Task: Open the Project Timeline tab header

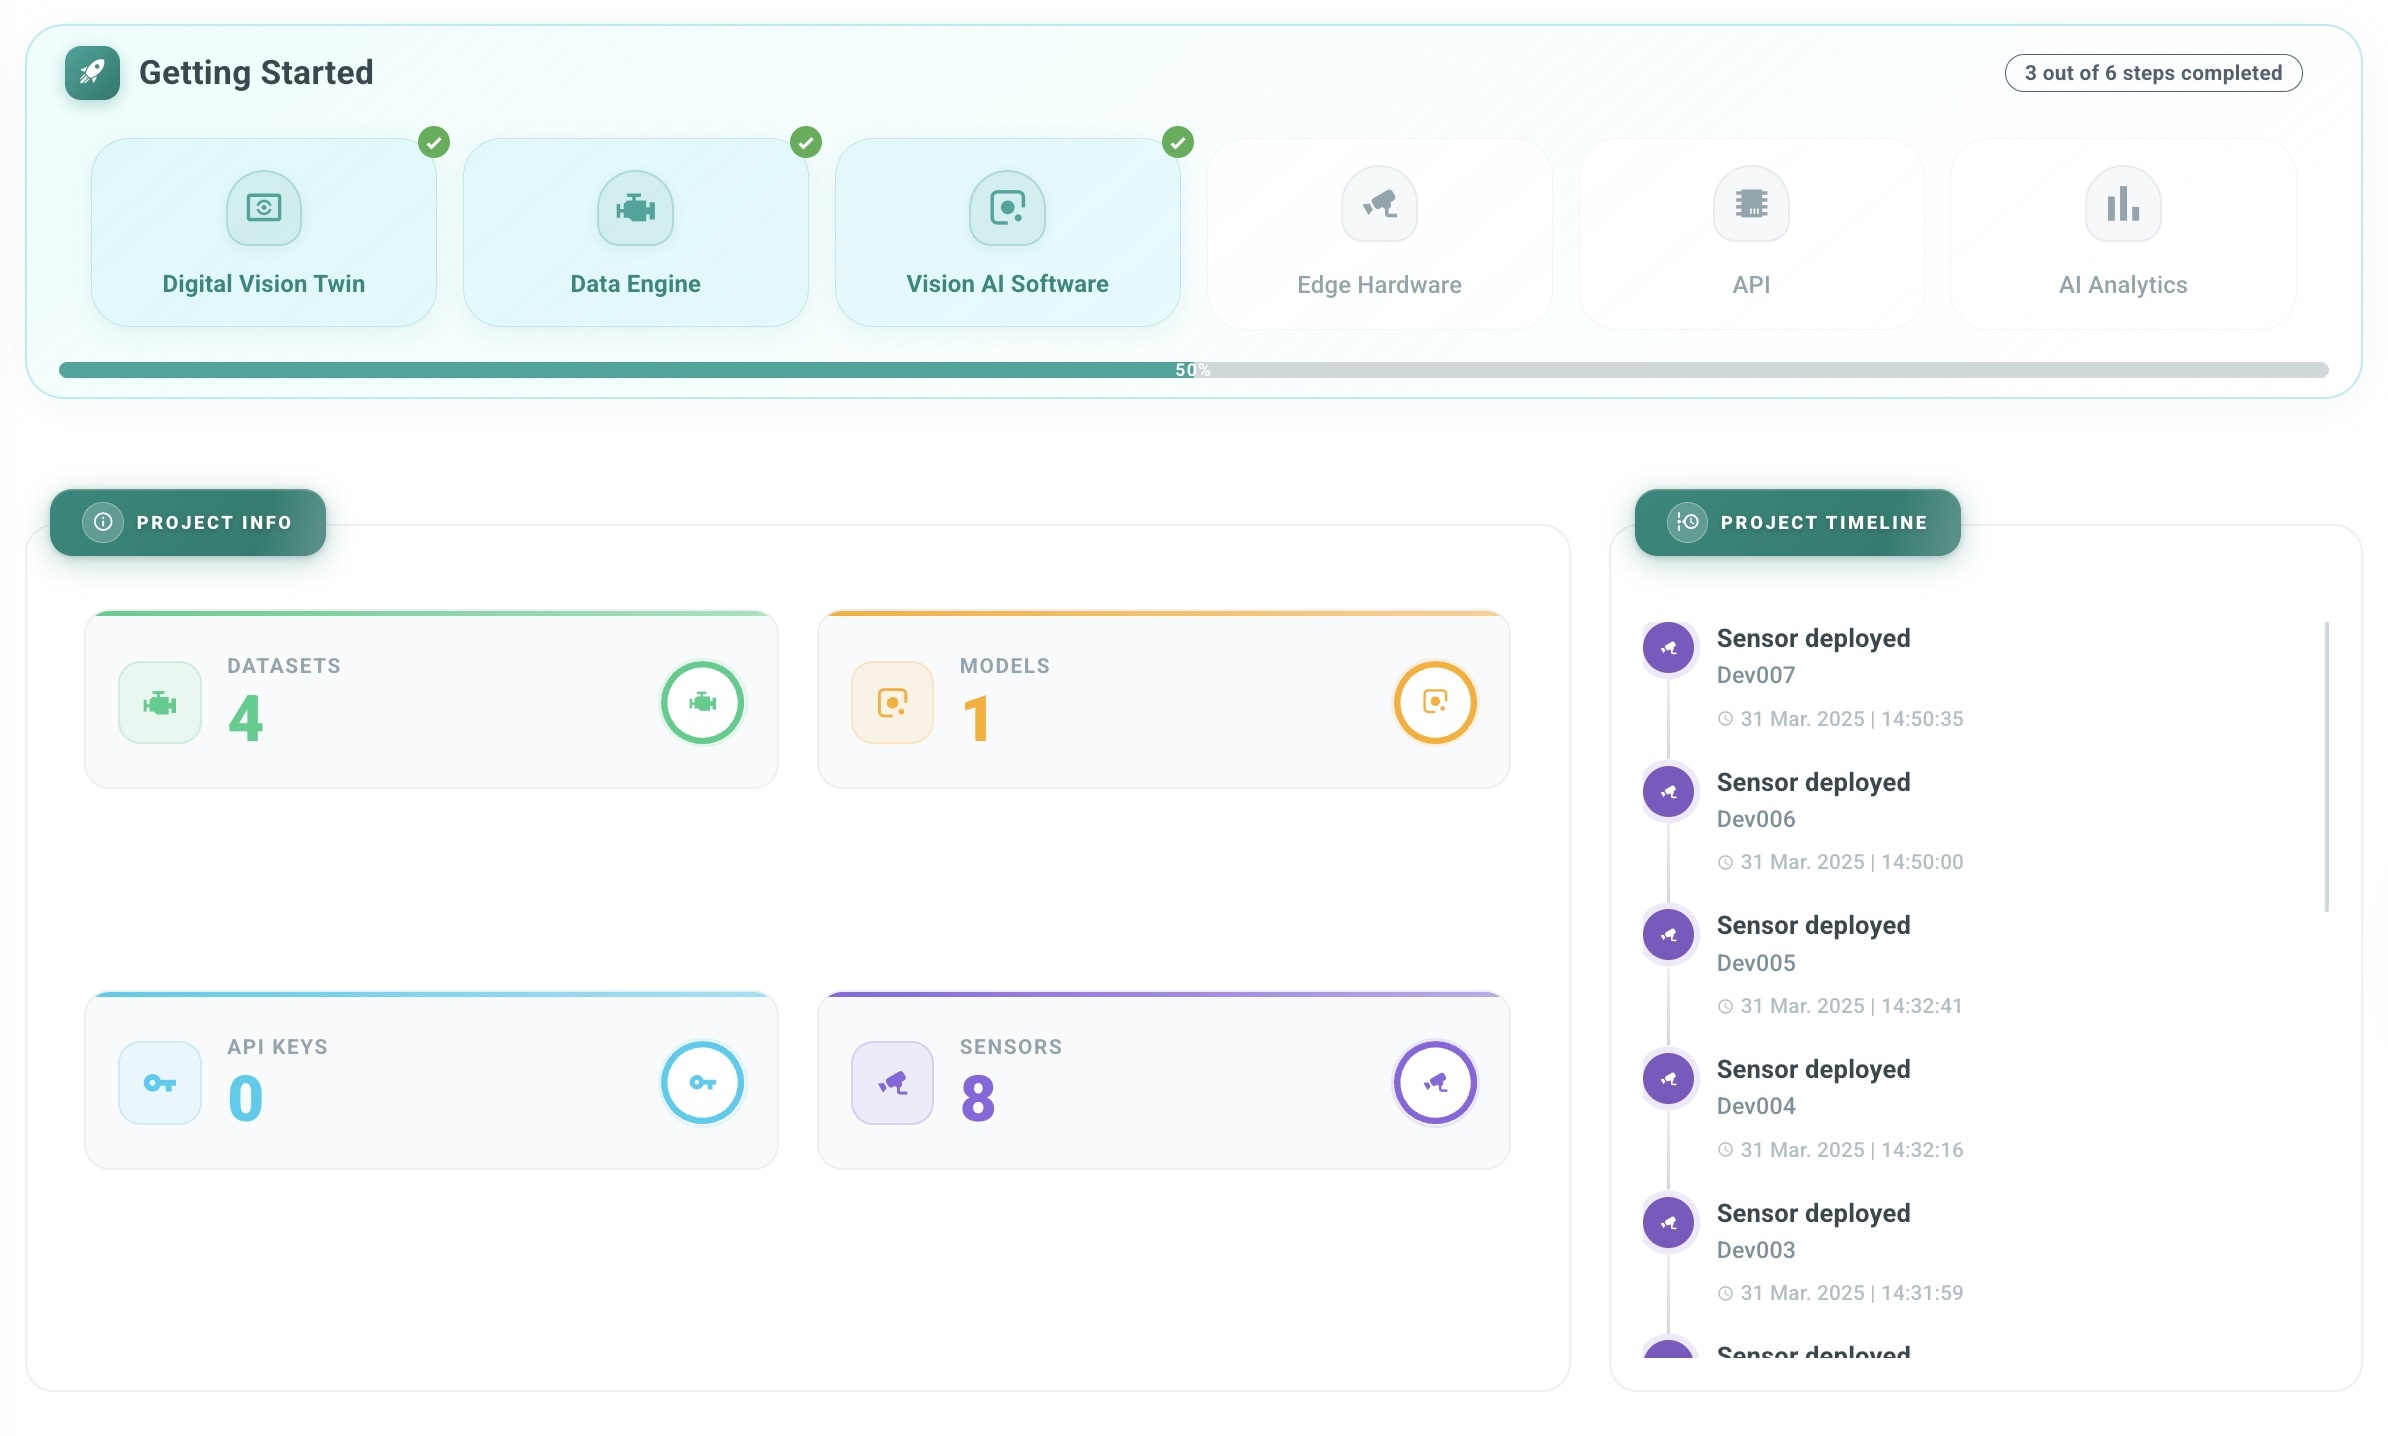Action: tap(1797, 522)
